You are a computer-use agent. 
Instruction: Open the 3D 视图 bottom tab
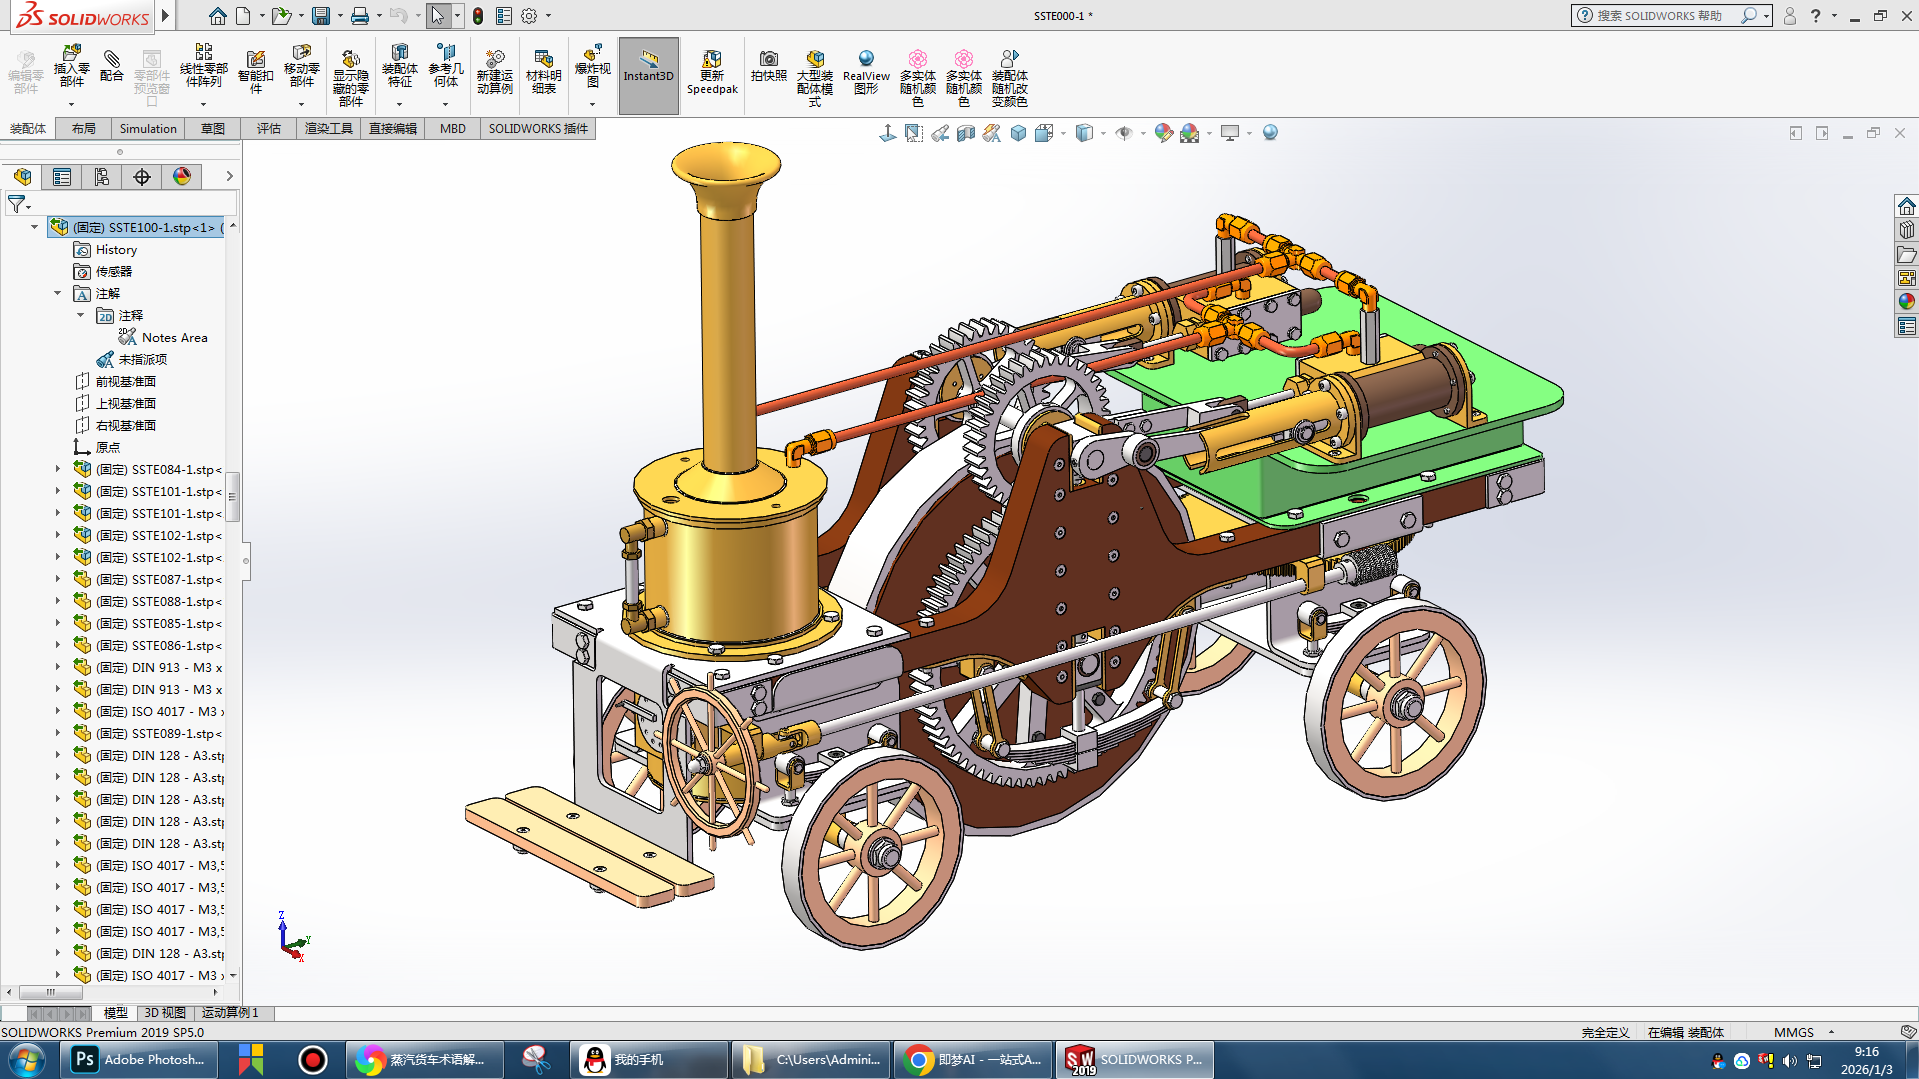coord(165,1013)
